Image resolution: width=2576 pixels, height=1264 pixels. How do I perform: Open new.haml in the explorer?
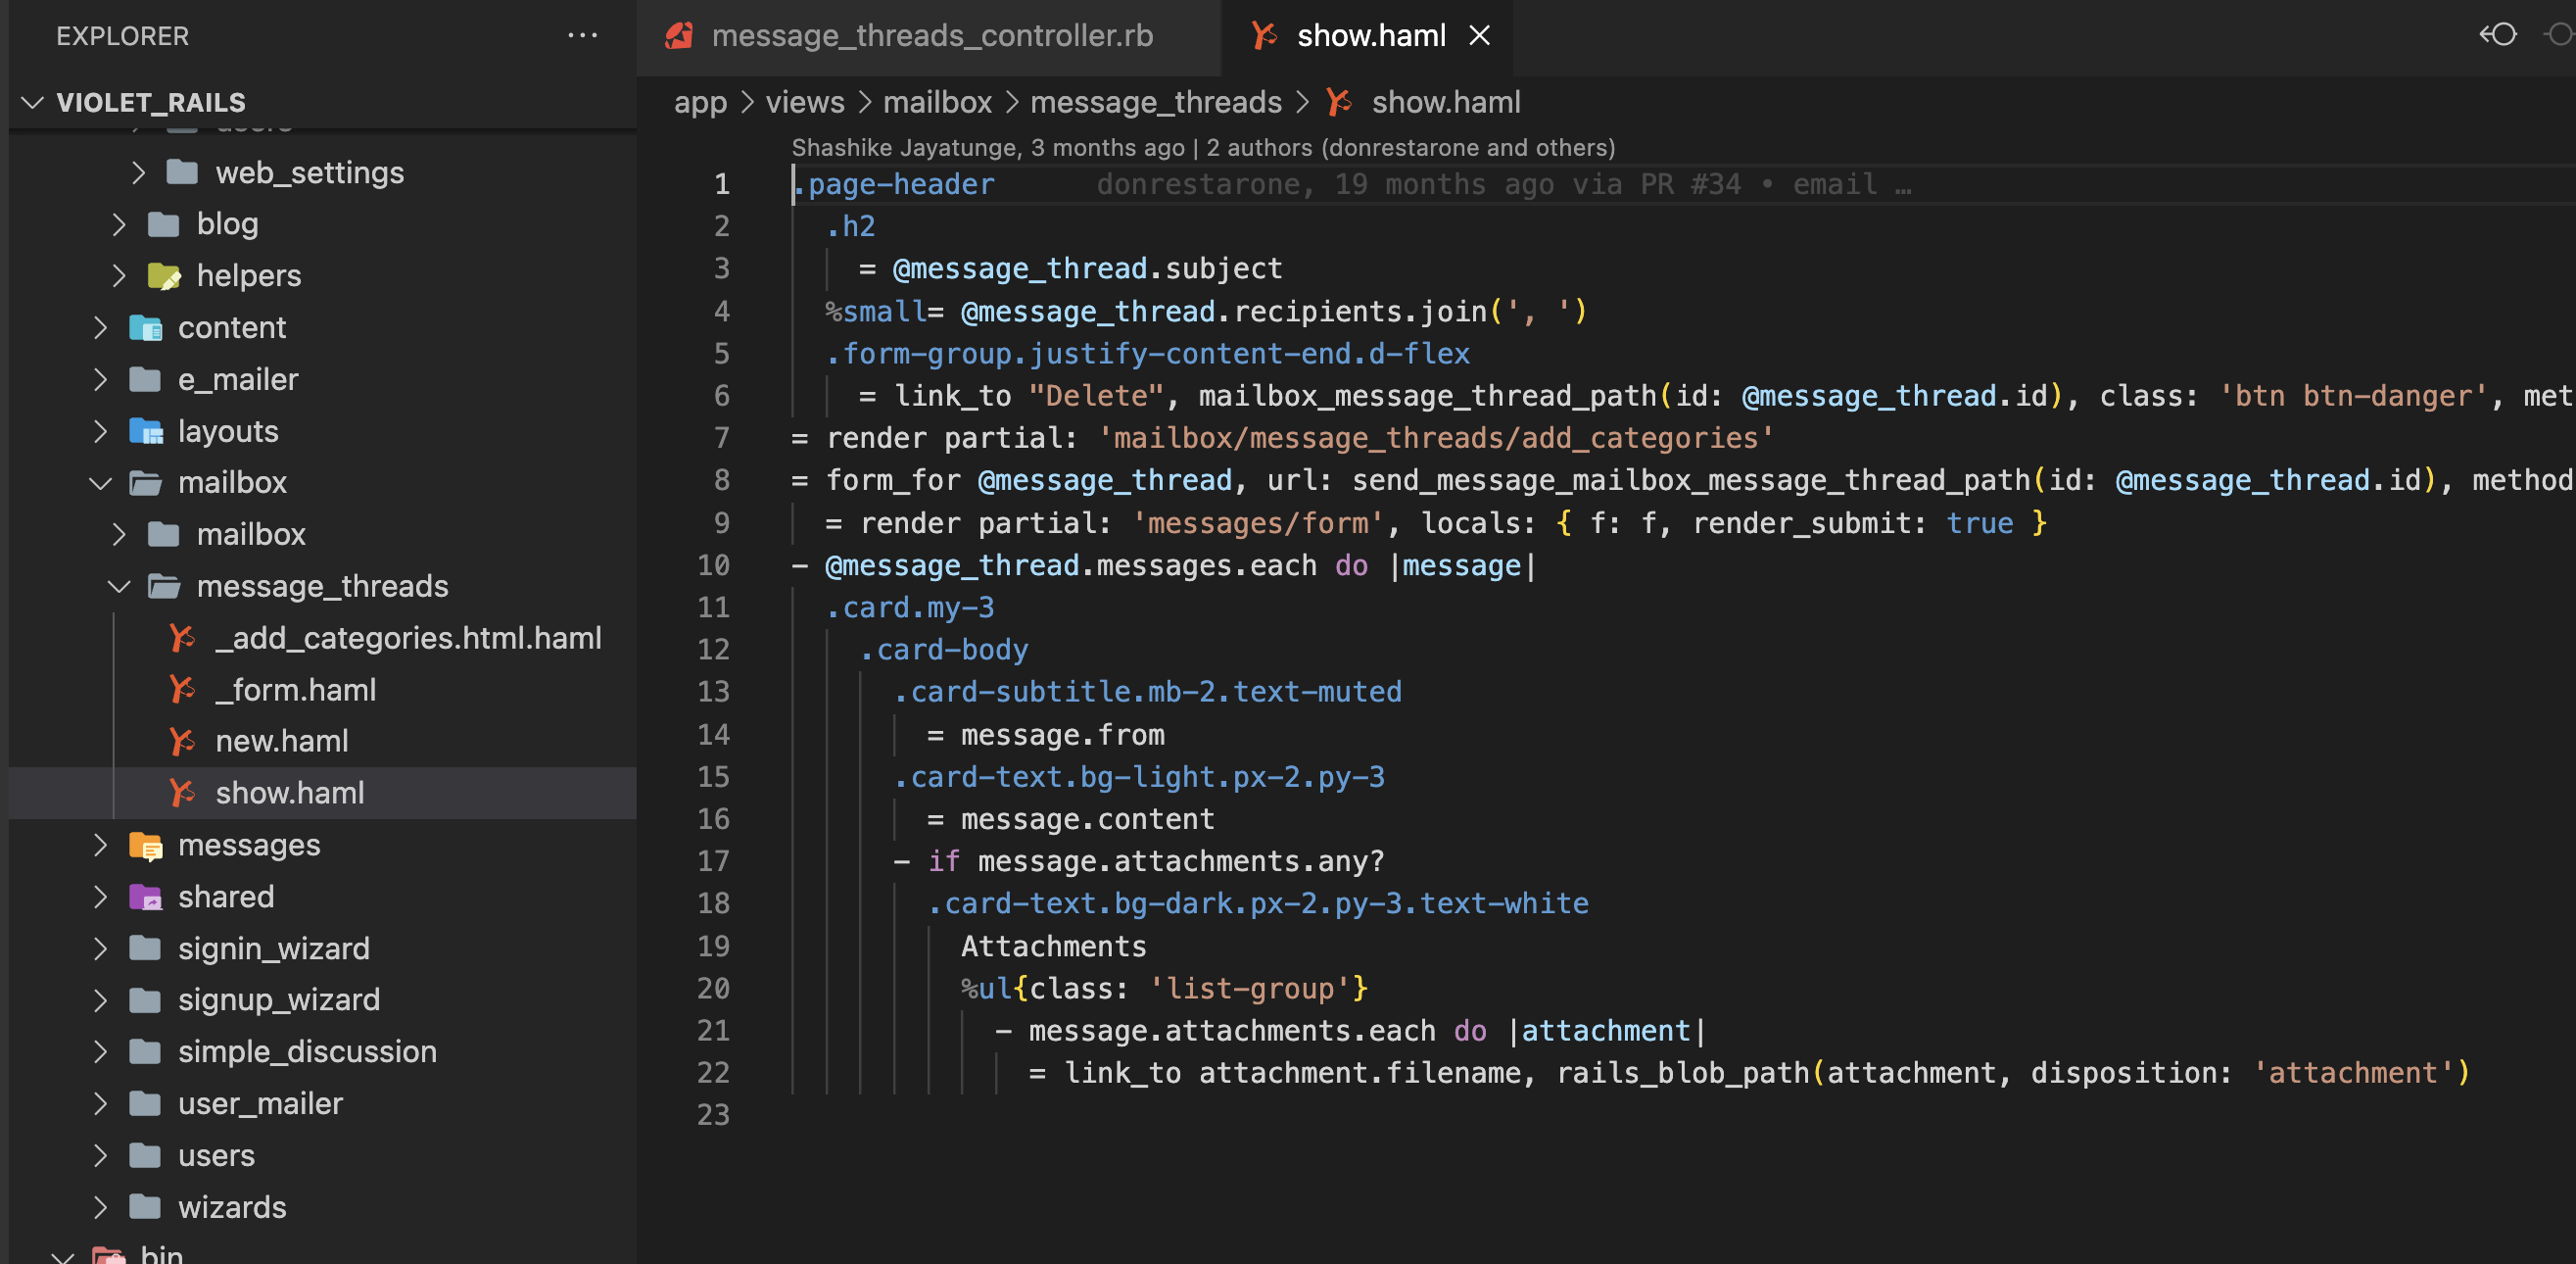point(282,741)
